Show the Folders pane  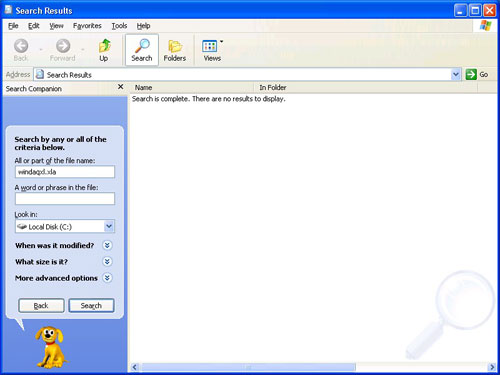click(175, 50)
